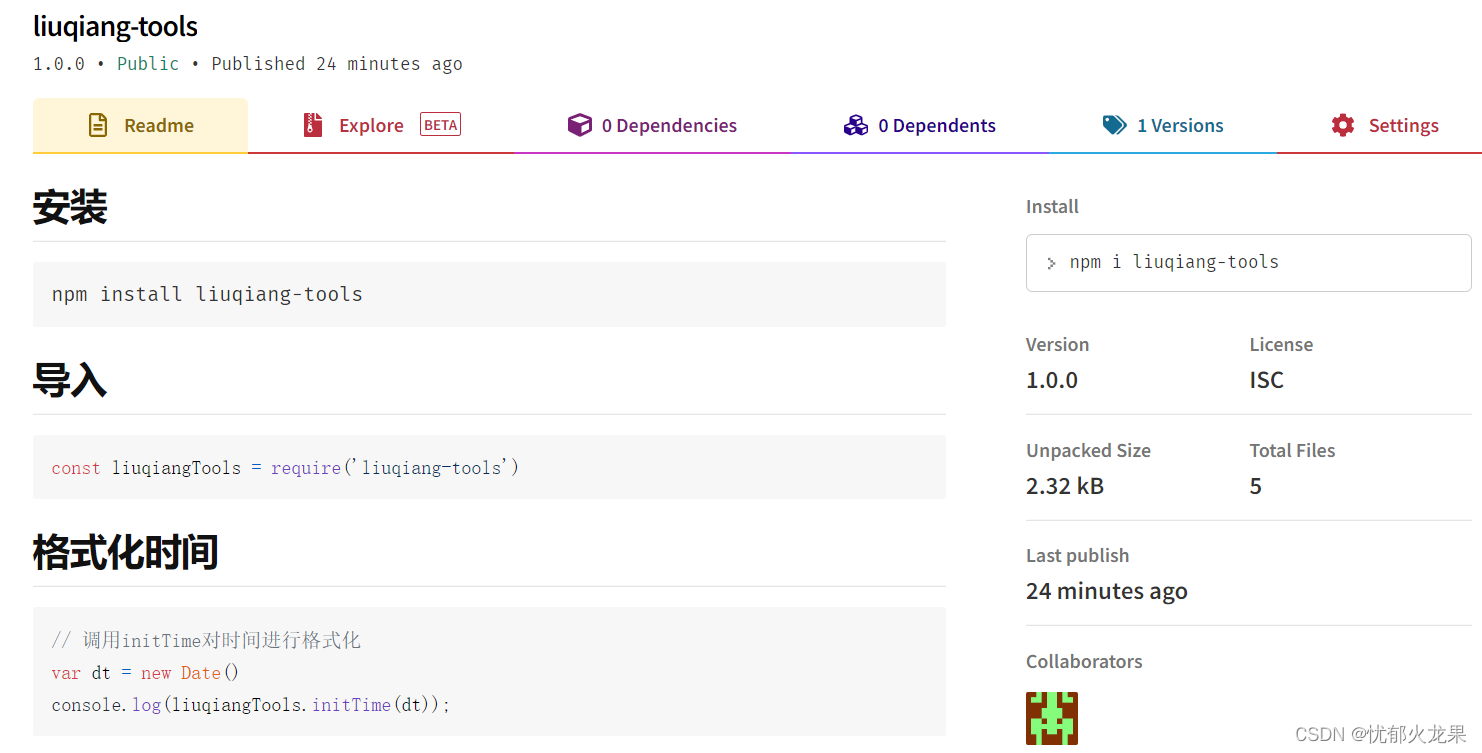Viewport: 1482px width, 753px height.
Task: Click the npm install liuqiang-tools code block
Action: [x=489, y=294]
